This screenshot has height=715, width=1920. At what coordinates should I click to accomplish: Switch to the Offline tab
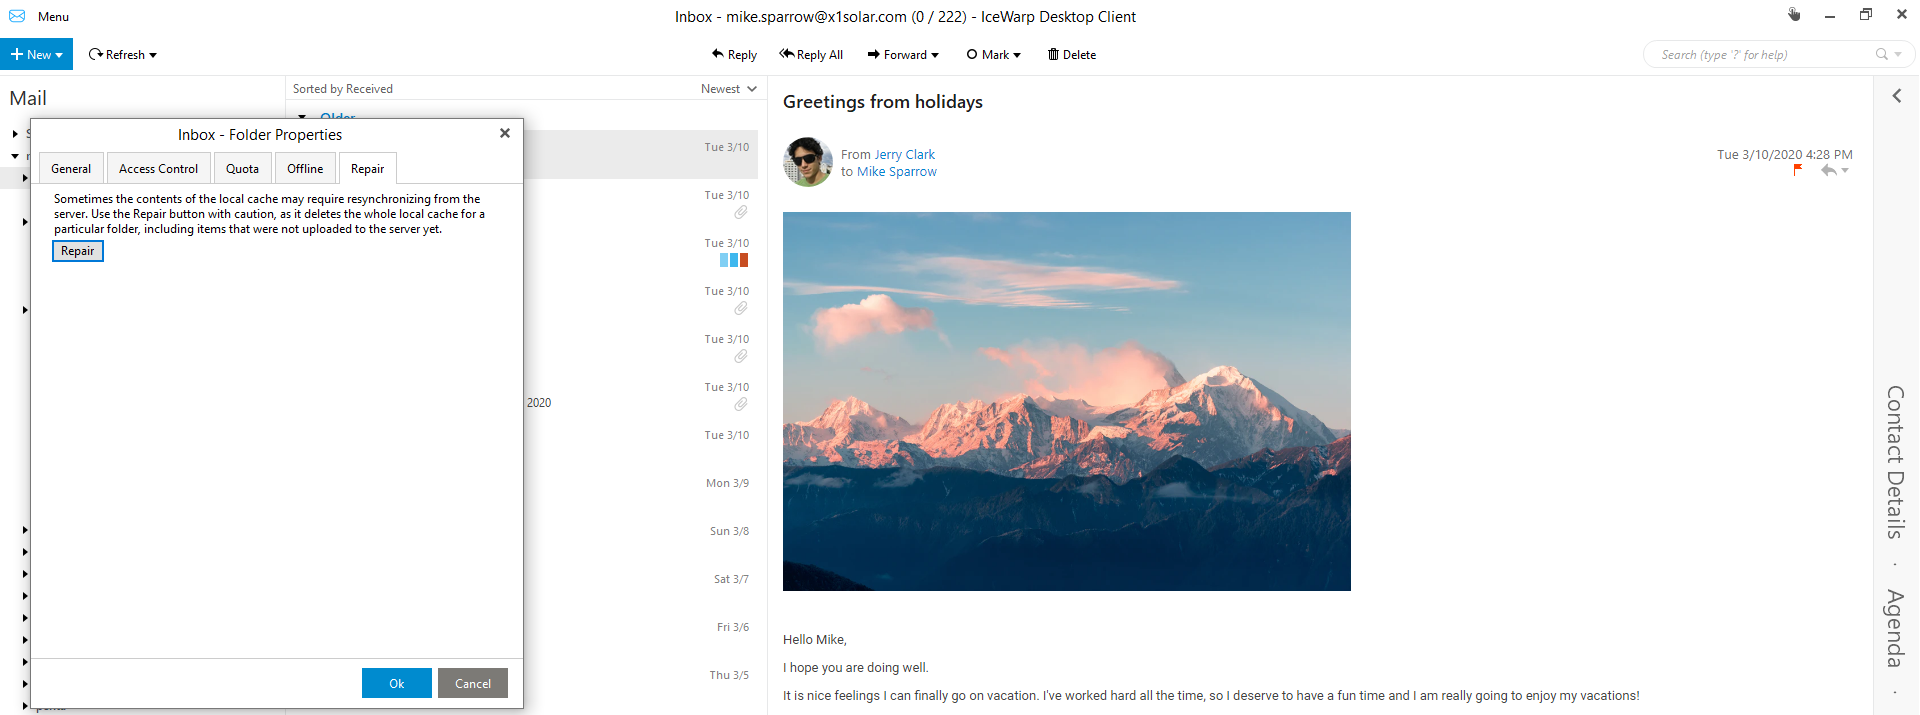tap(305, 169)
